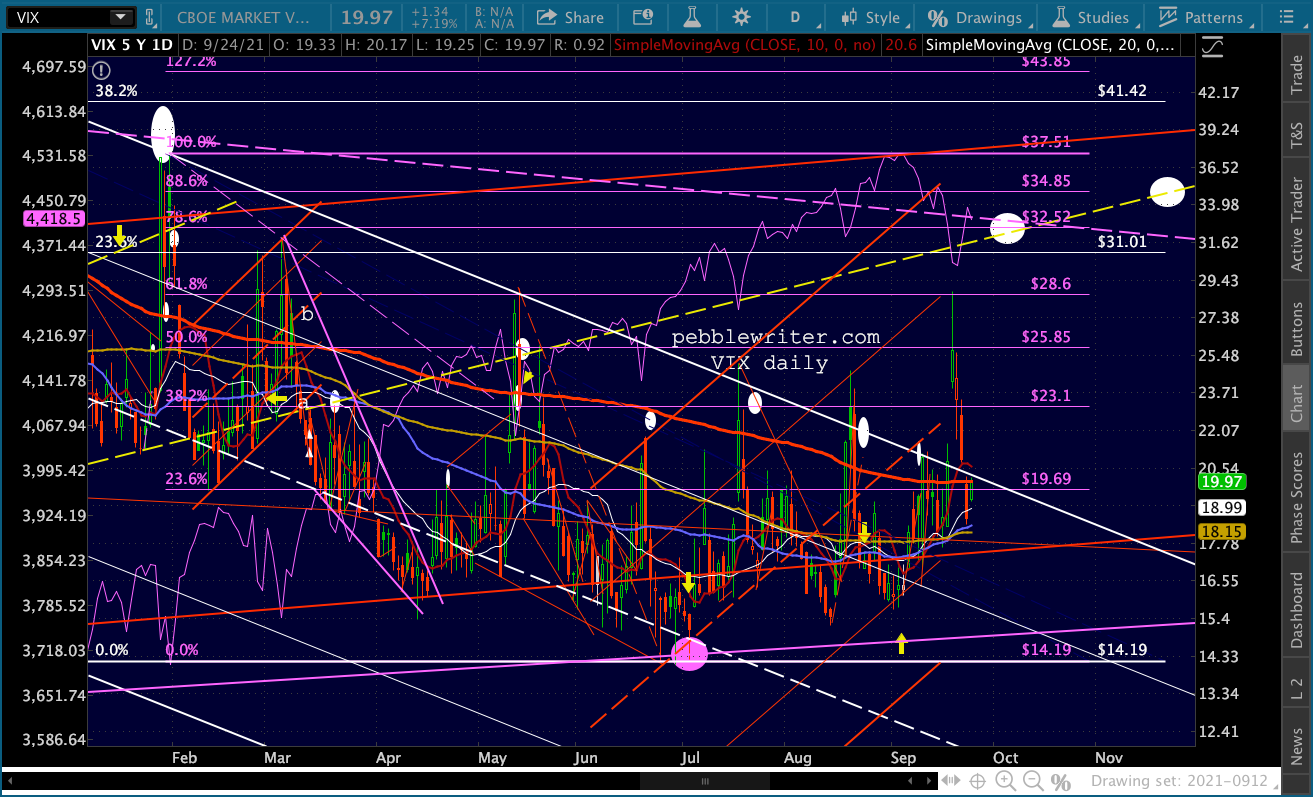Screen dimensions: 1313x797
Task: Click the log scale curve icon
Action: (x=1212, y=47)
